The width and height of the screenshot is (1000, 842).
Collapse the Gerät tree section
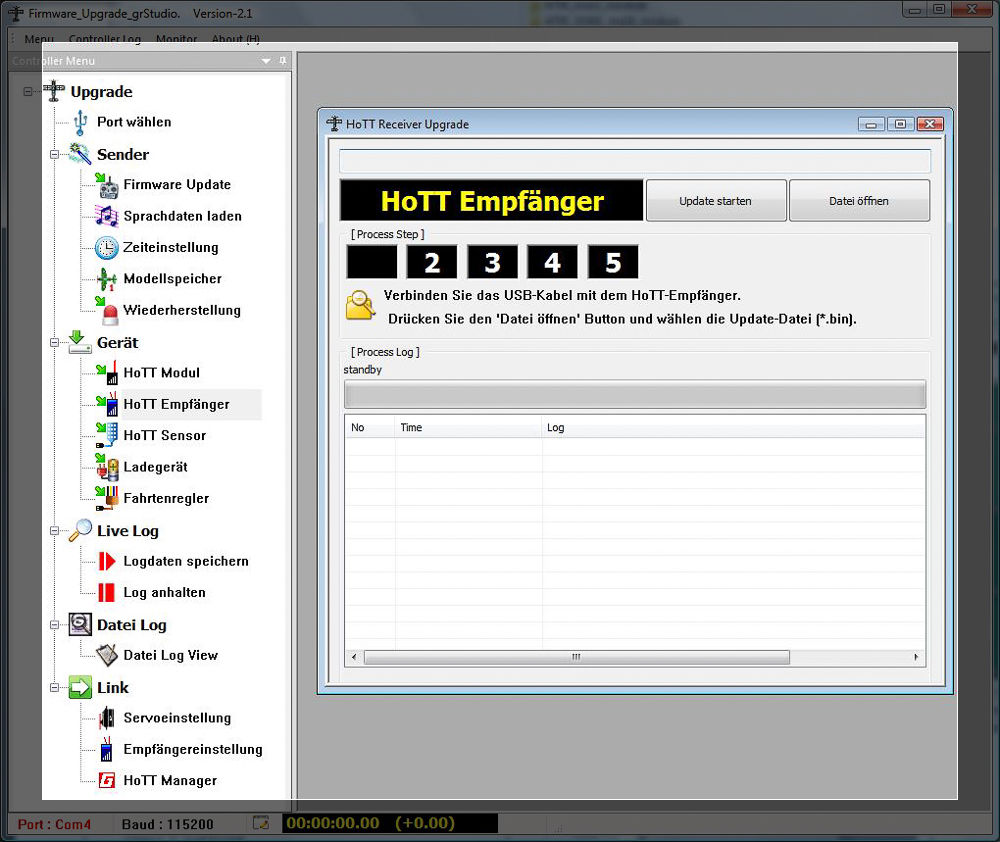[x=54, y=343]
